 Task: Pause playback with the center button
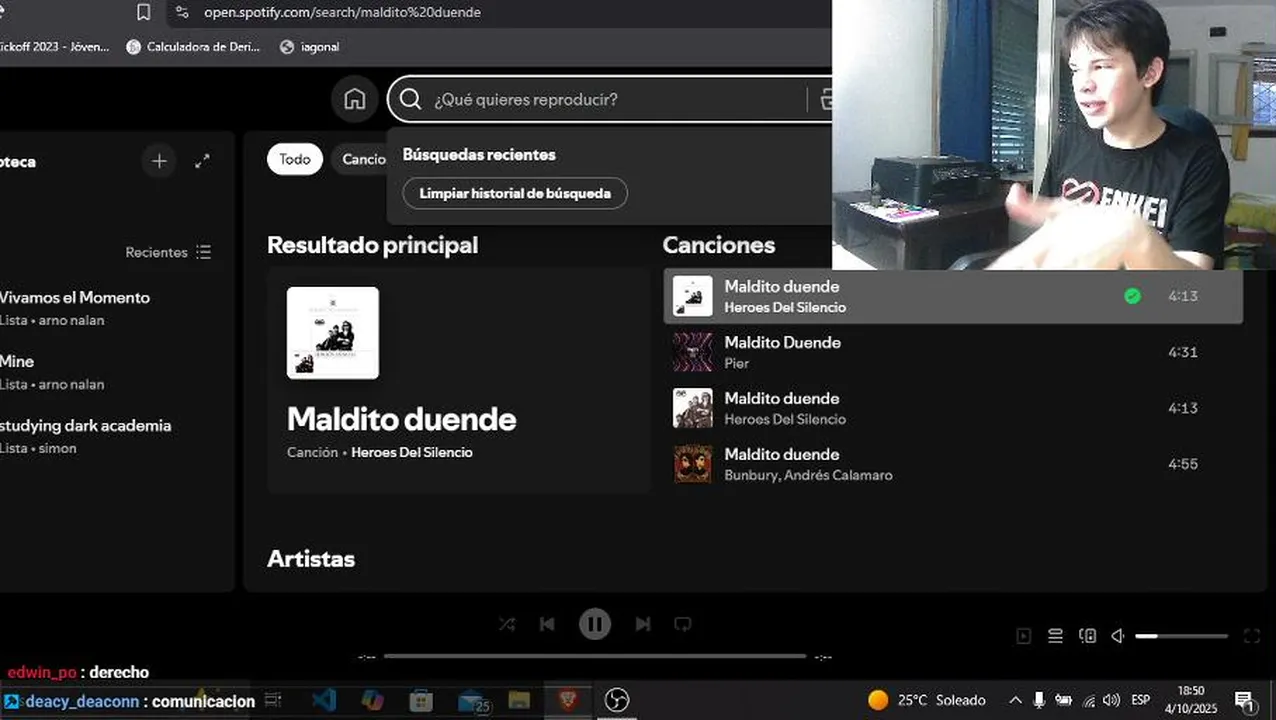tap(595, 625)
